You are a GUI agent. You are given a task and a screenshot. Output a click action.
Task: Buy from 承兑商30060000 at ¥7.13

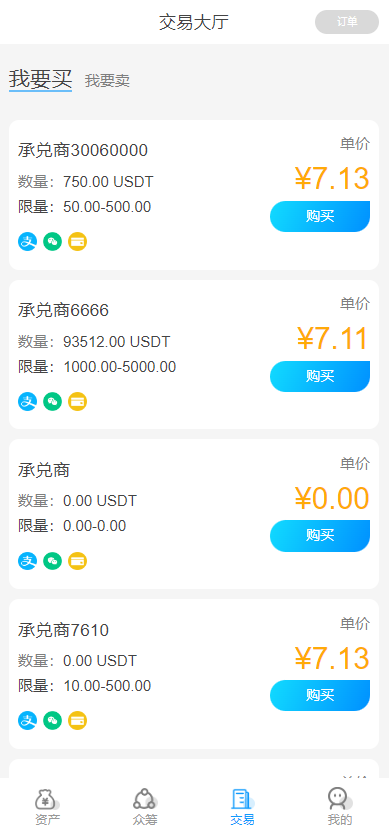[x=320, y=216]
